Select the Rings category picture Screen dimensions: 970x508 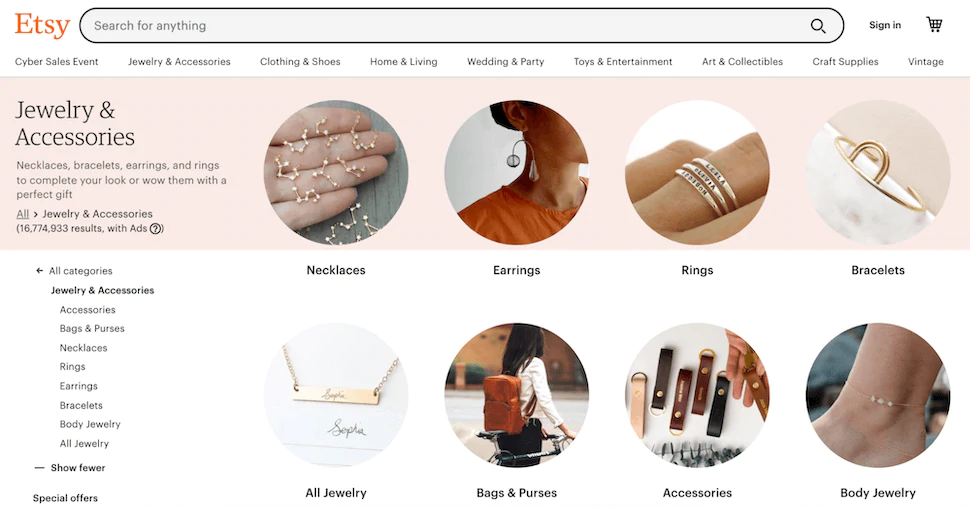click(697, 173)
